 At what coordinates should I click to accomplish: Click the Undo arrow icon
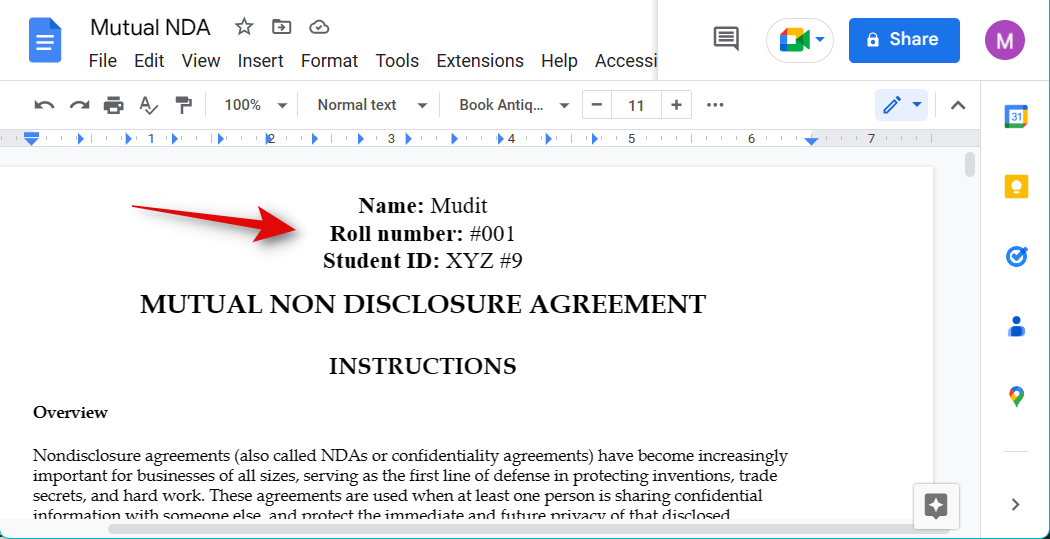[x=44, y=105]
